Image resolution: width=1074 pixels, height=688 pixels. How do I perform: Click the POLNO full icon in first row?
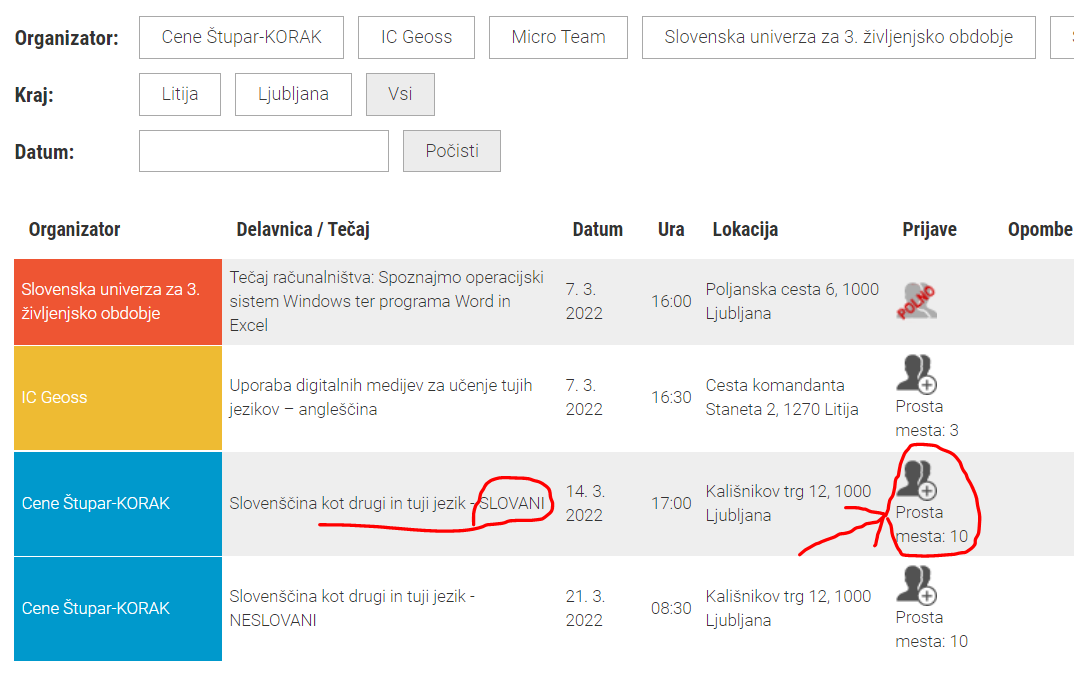coord(916,301)
